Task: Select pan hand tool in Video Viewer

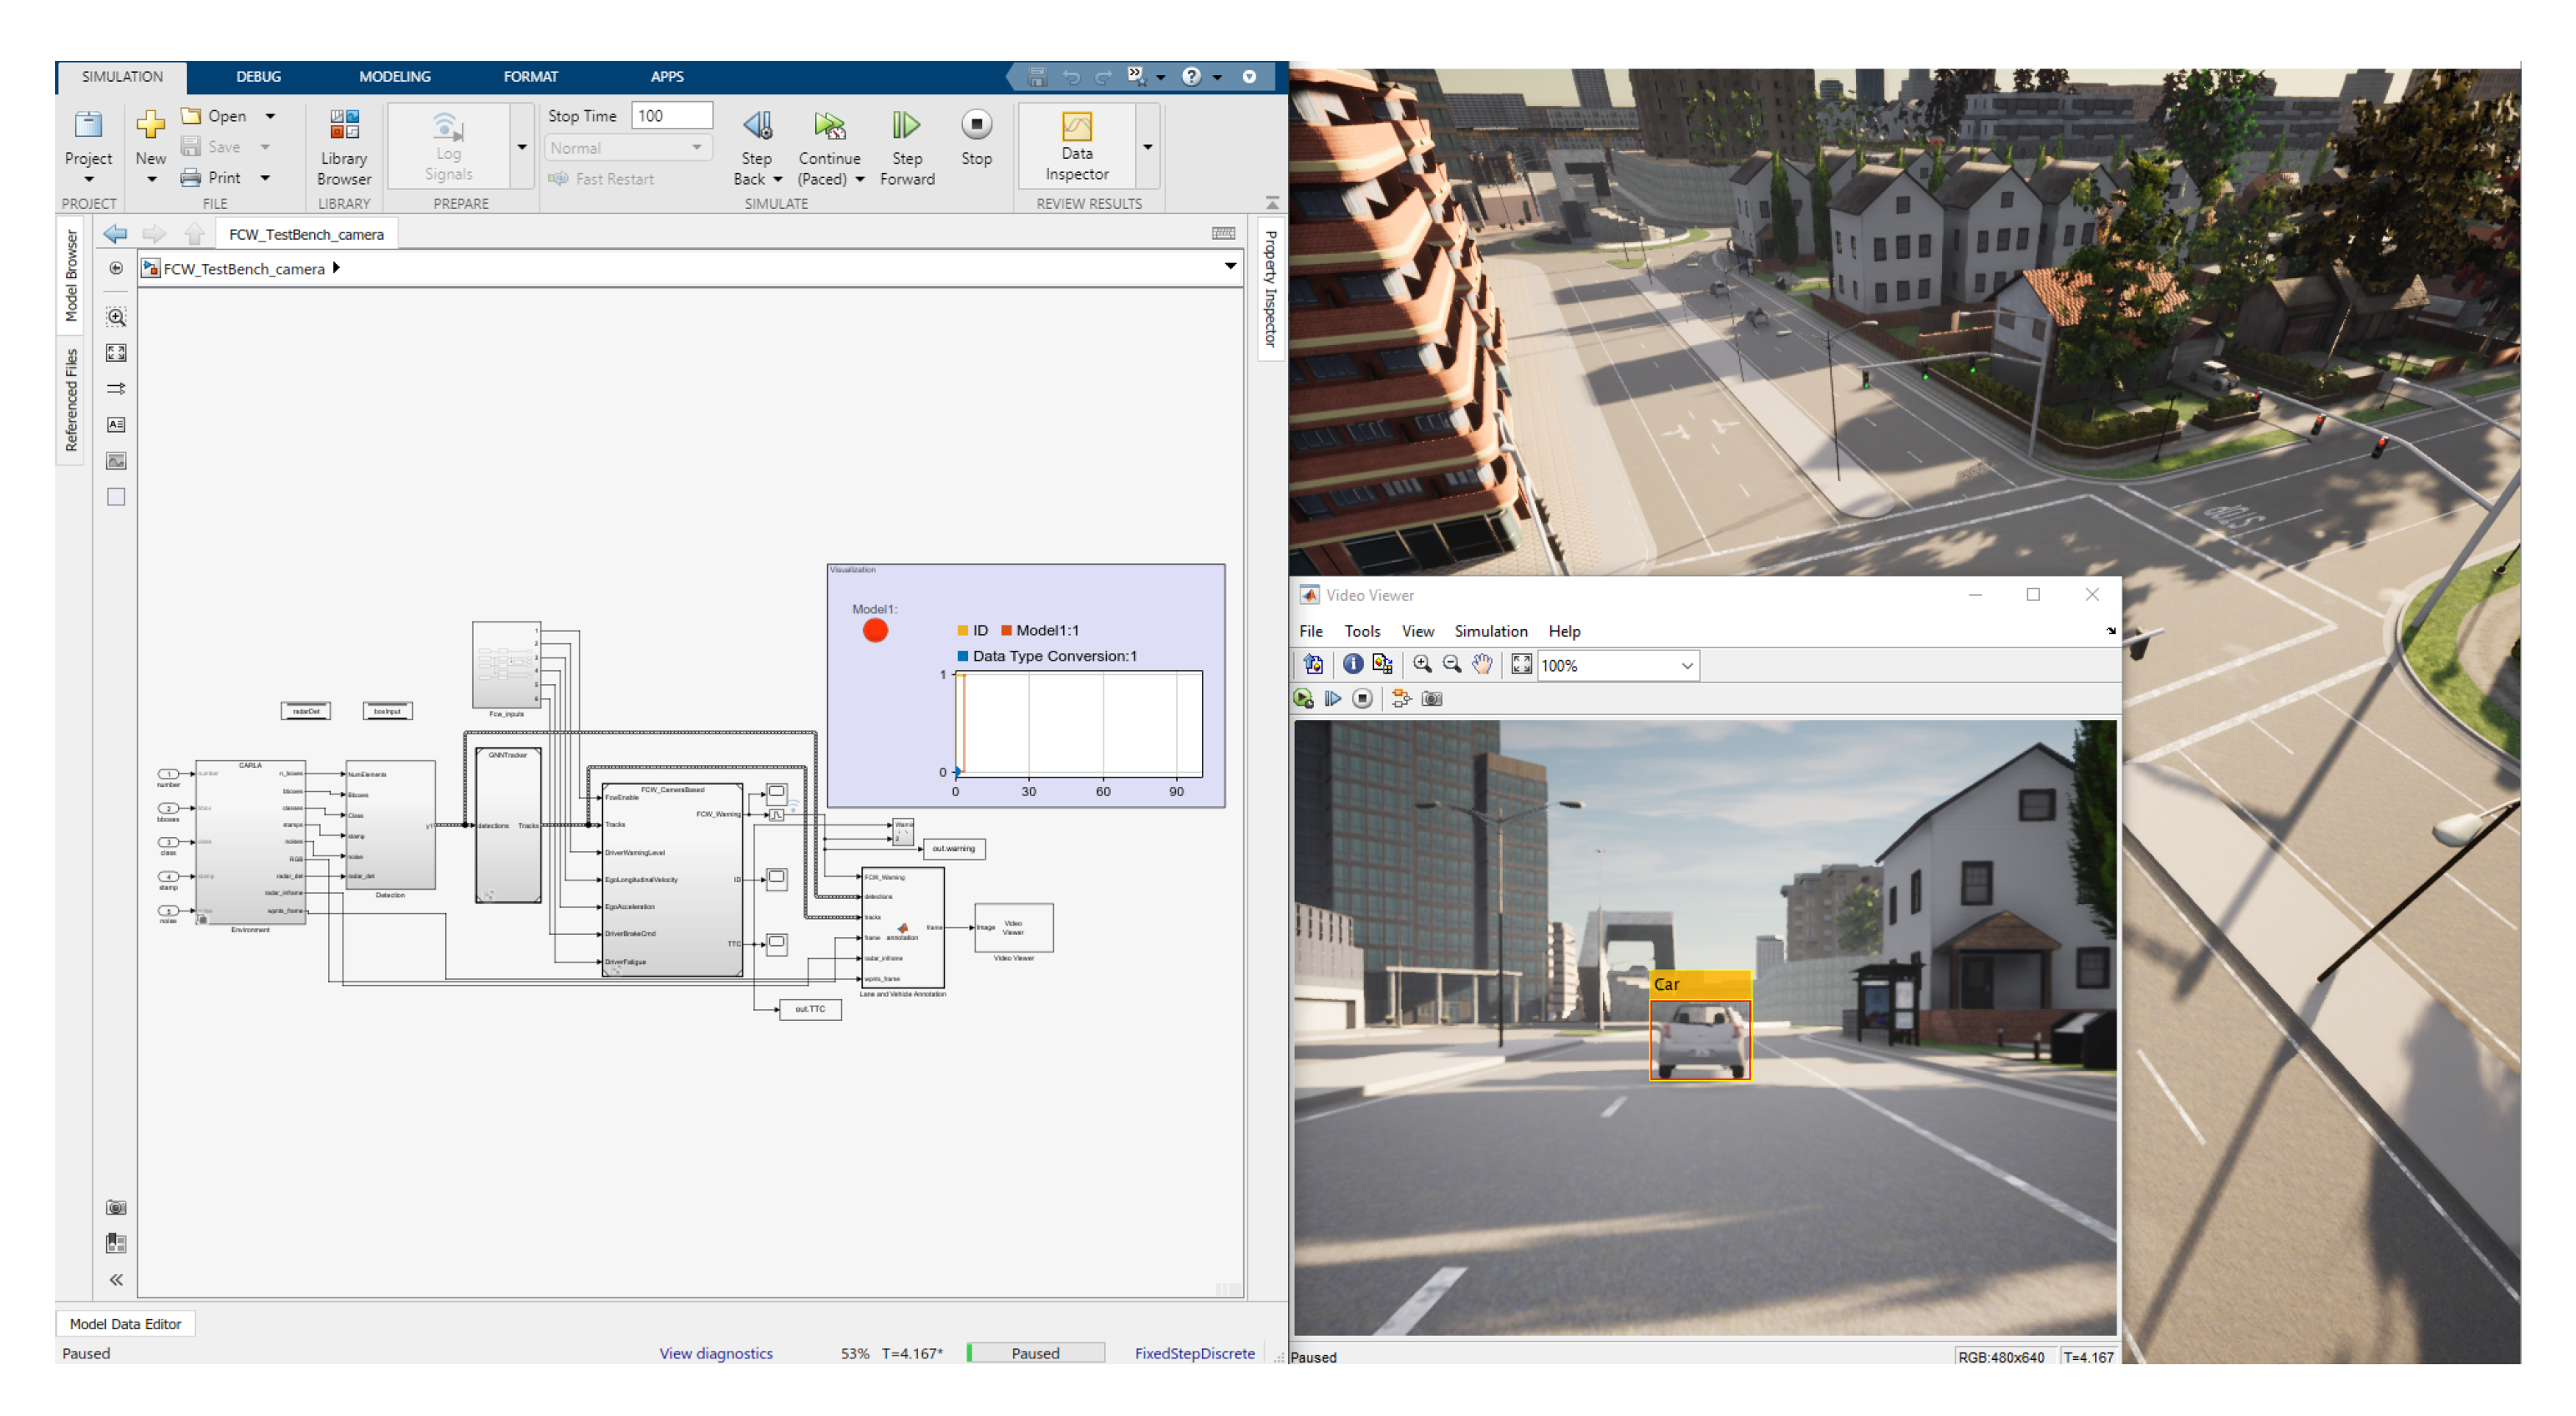Action: click(x=1482, y=665)
